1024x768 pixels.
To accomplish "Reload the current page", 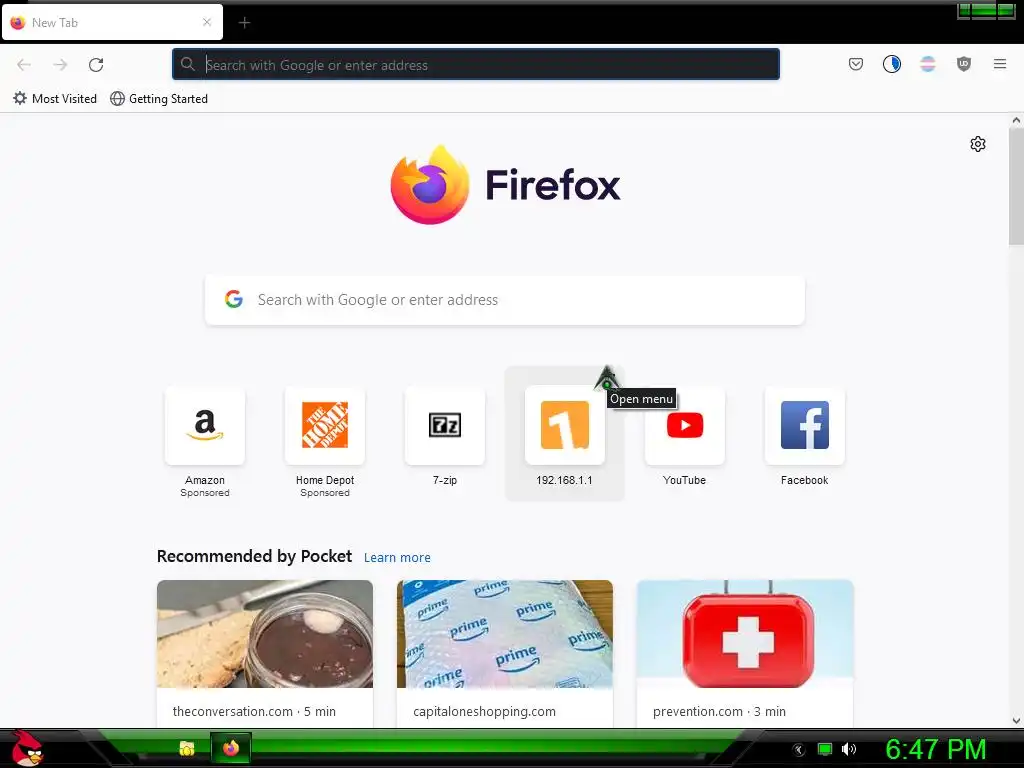I will (x=96, y=65).
